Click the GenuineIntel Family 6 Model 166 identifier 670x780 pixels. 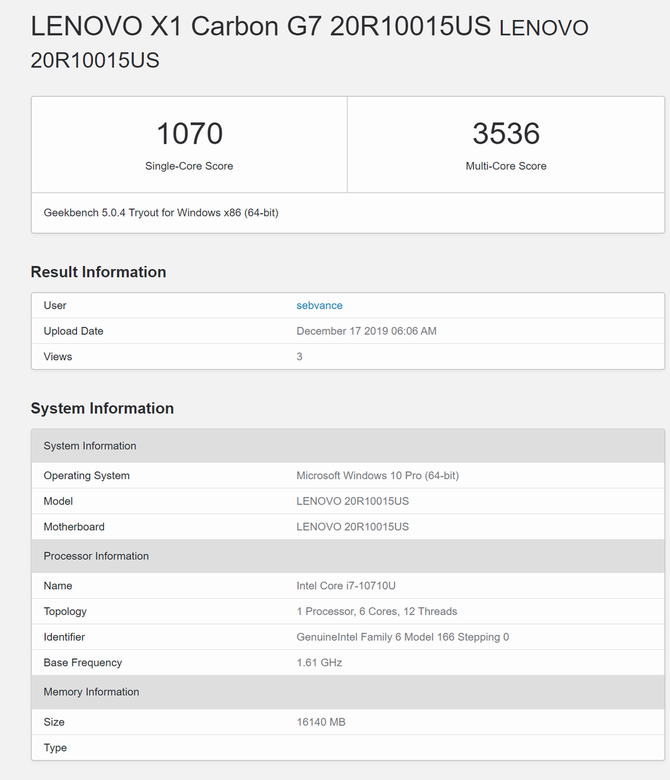tap(403, 637)
